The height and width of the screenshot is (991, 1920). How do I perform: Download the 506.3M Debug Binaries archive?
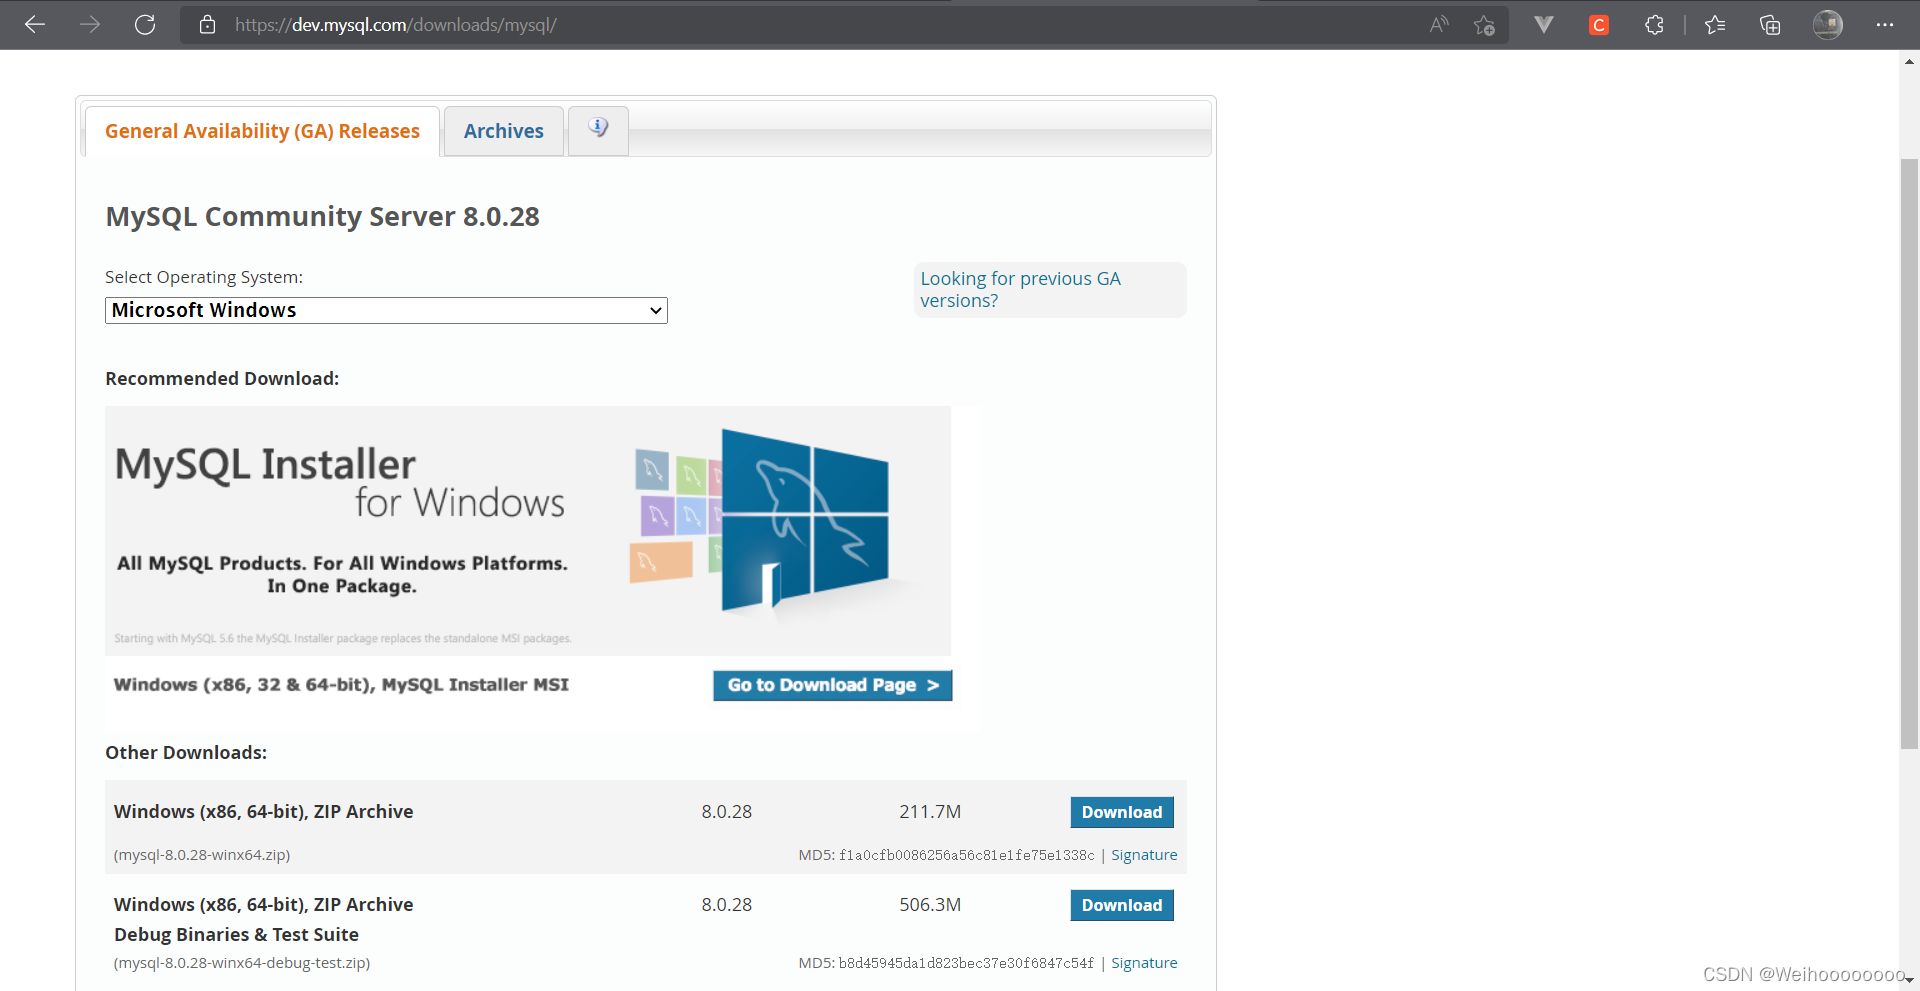1122,905
